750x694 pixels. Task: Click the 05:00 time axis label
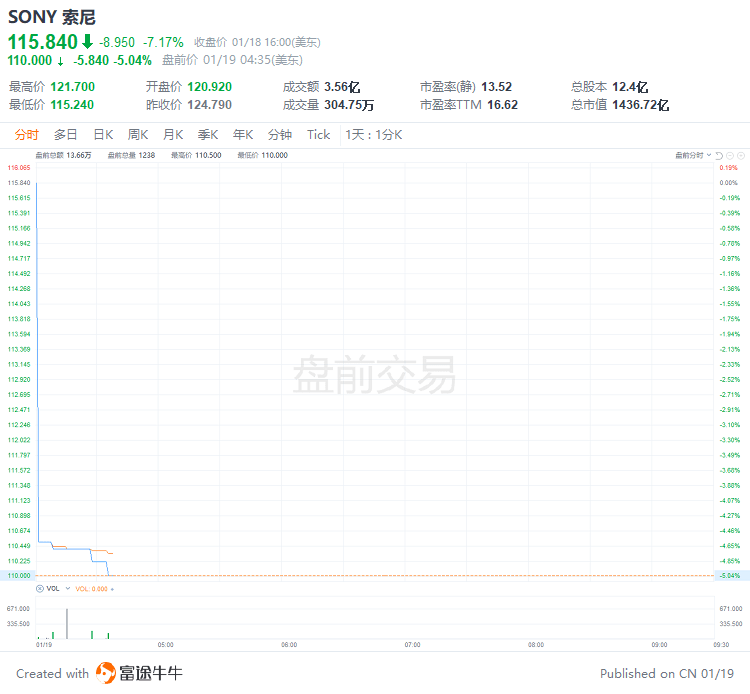point(165,645)
